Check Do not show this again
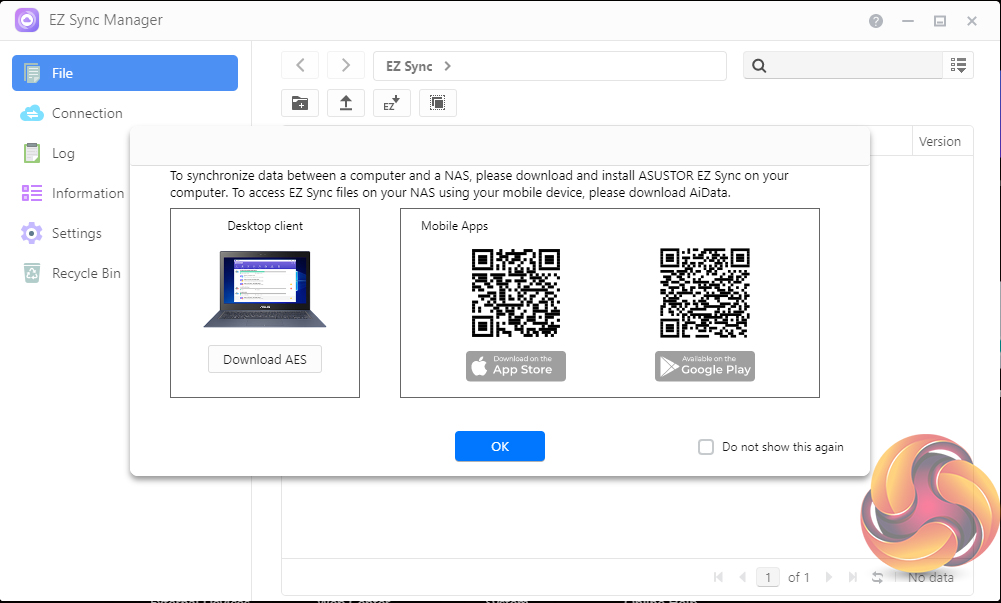The height and width of the screenshot is (603, 1001). (705, 447)
